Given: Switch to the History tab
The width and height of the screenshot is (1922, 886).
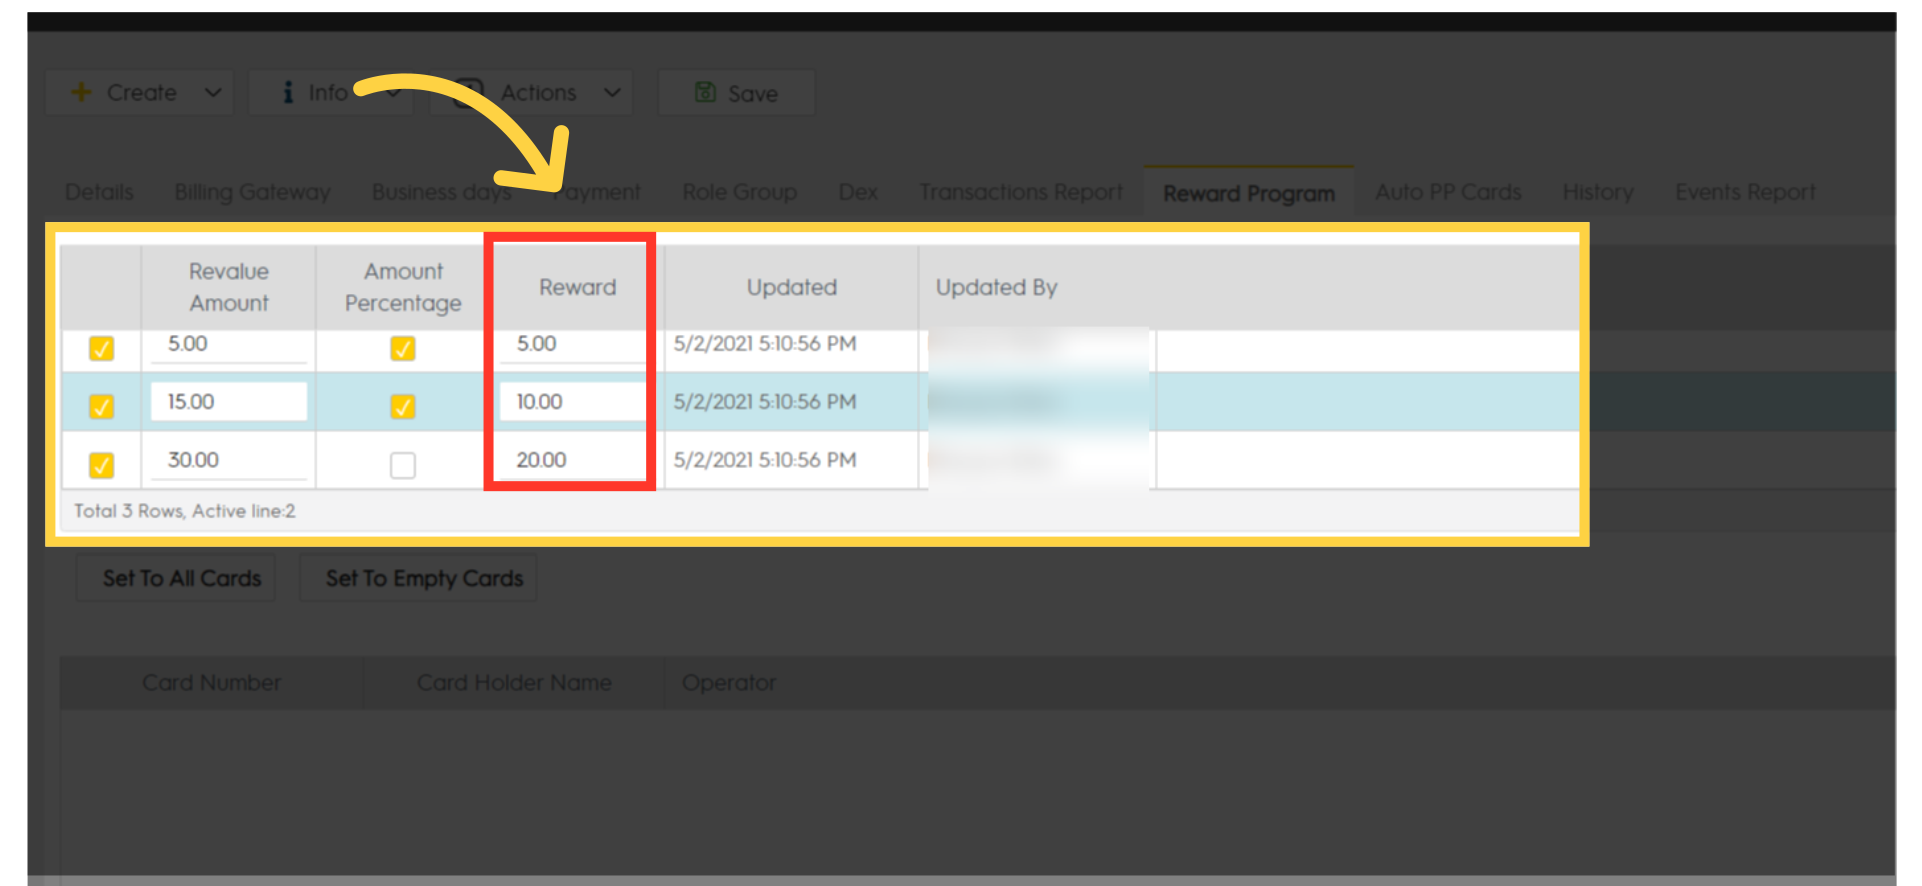Looking at the screenshot, I should (1598, 192).
